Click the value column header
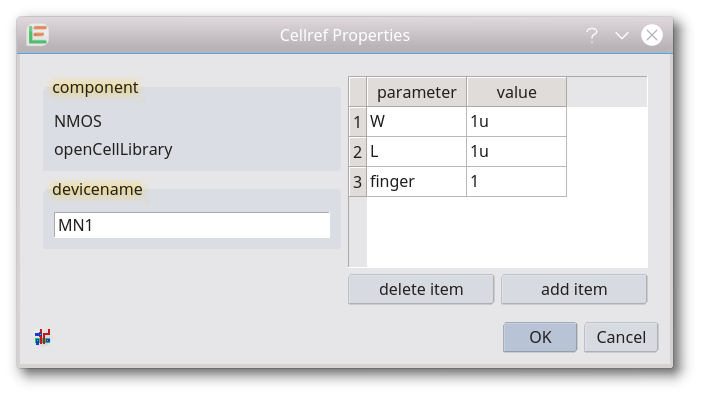The width and height of the screenshot is (702, 397). coord(516,92)
